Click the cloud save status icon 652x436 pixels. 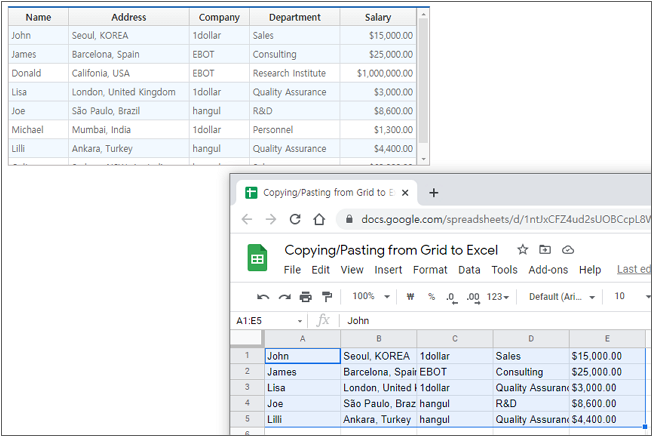click(568, 250)
